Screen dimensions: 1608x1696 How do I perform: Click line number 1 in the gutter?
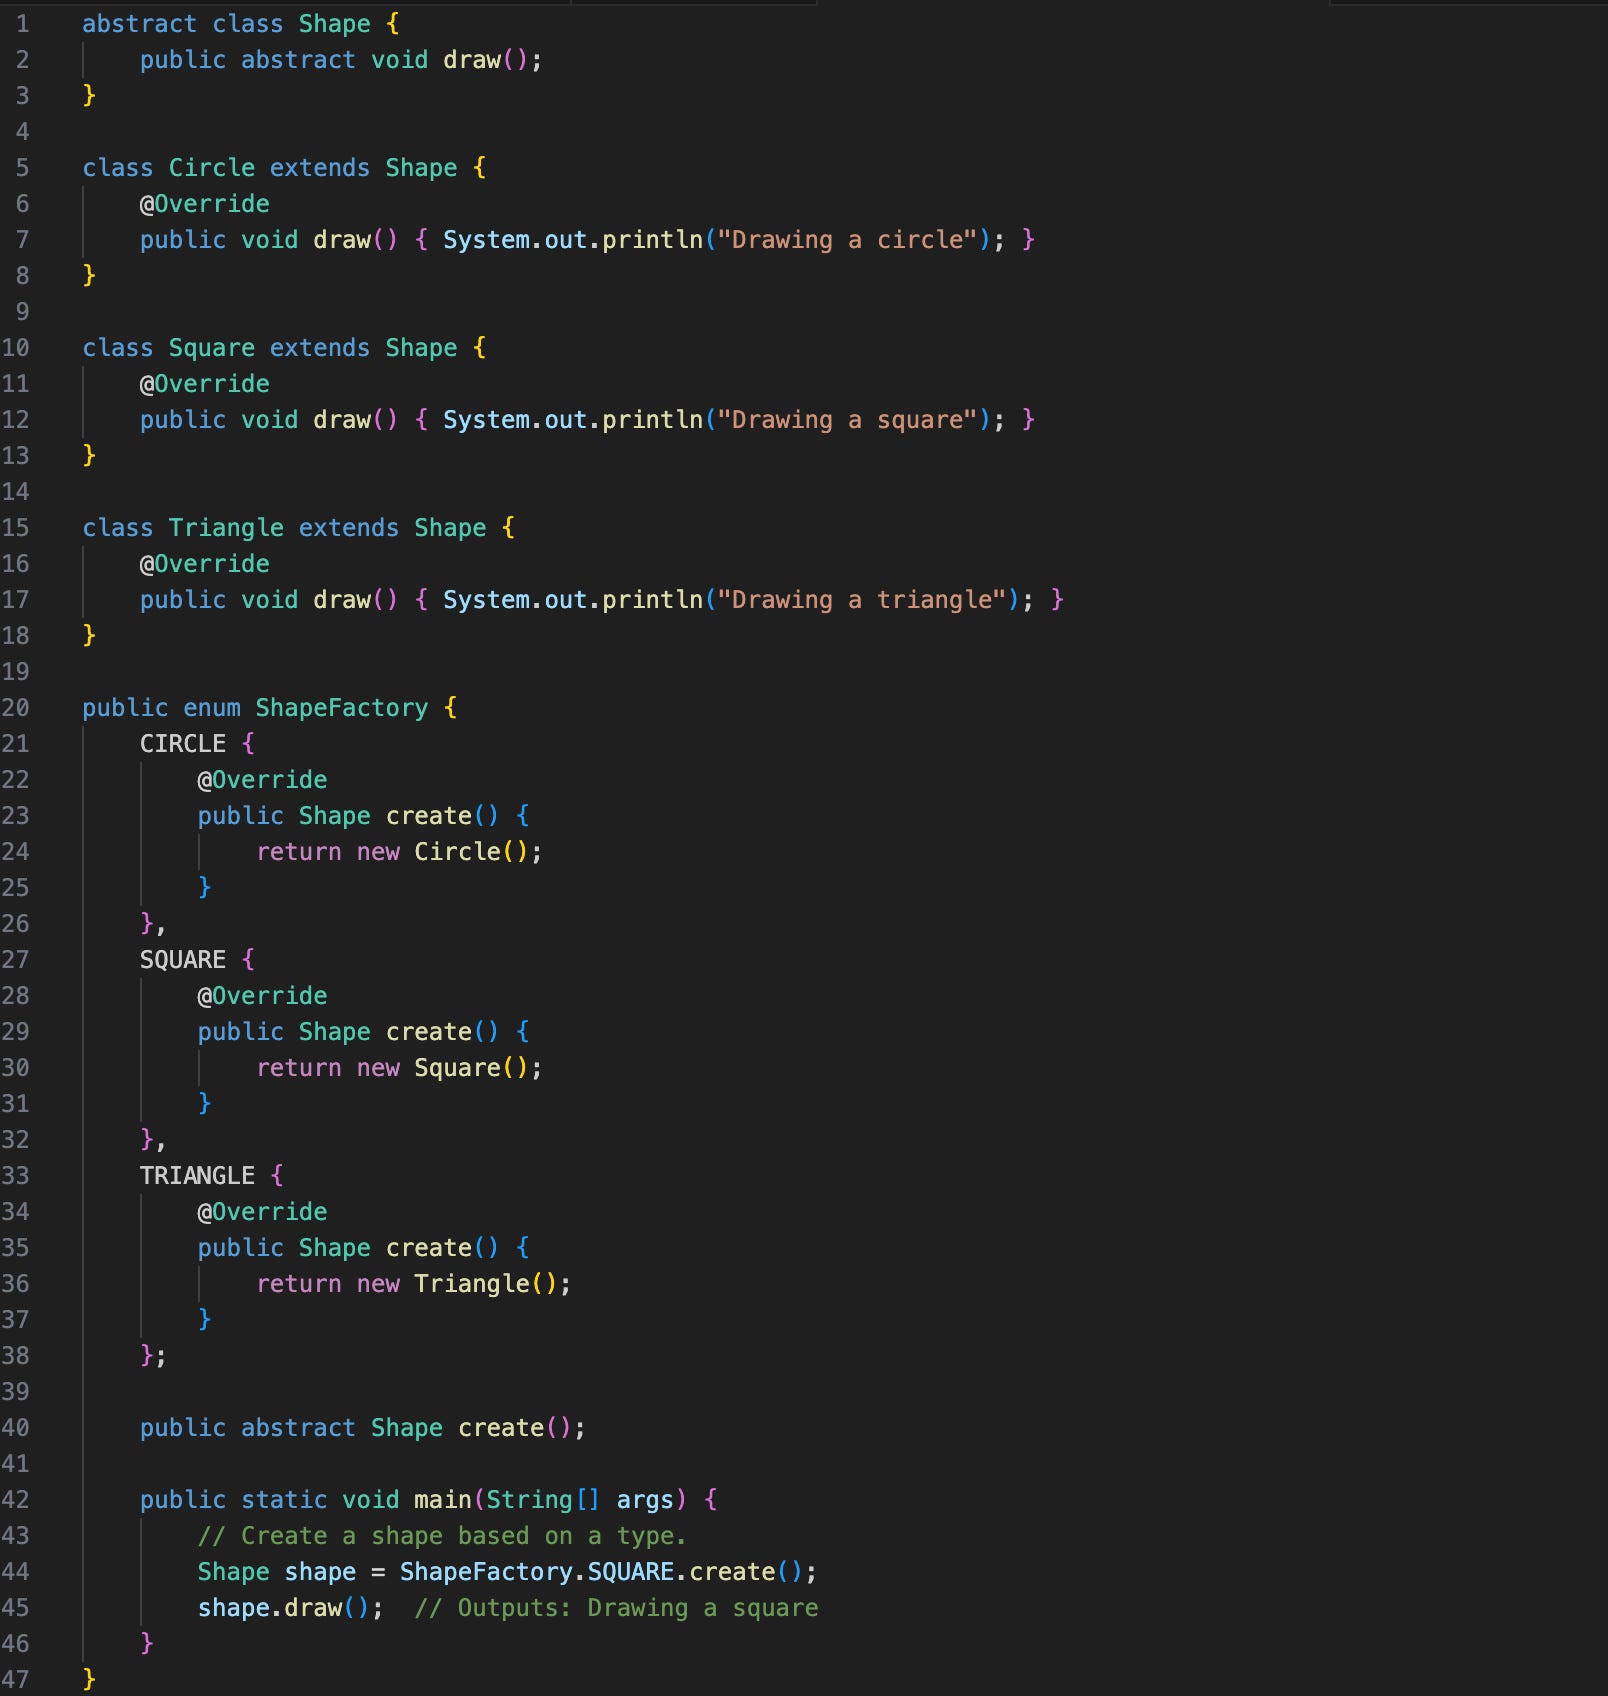click(x=22, y=24)
